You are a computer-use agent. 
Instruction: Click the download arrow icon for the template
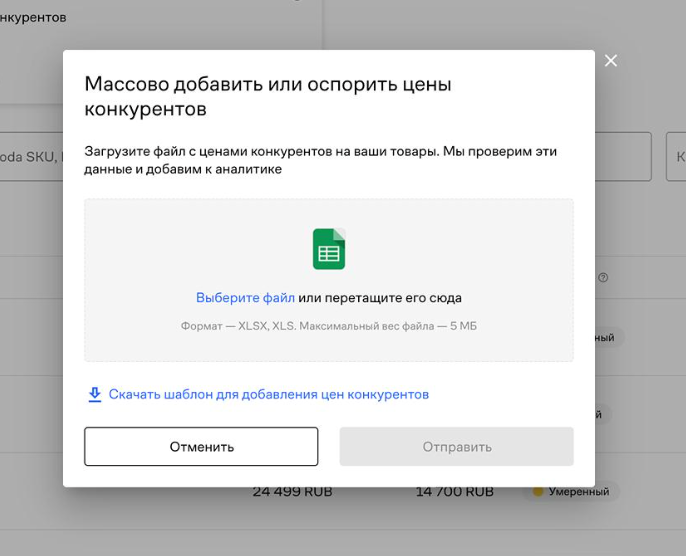95,394
